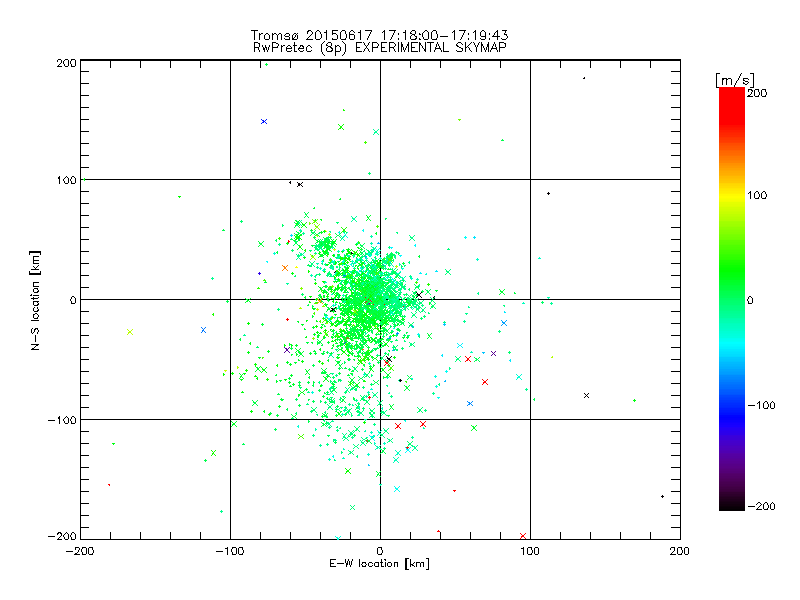Click the x-axis tick label "-100"

pyautogui.click(x=230, y=552)
